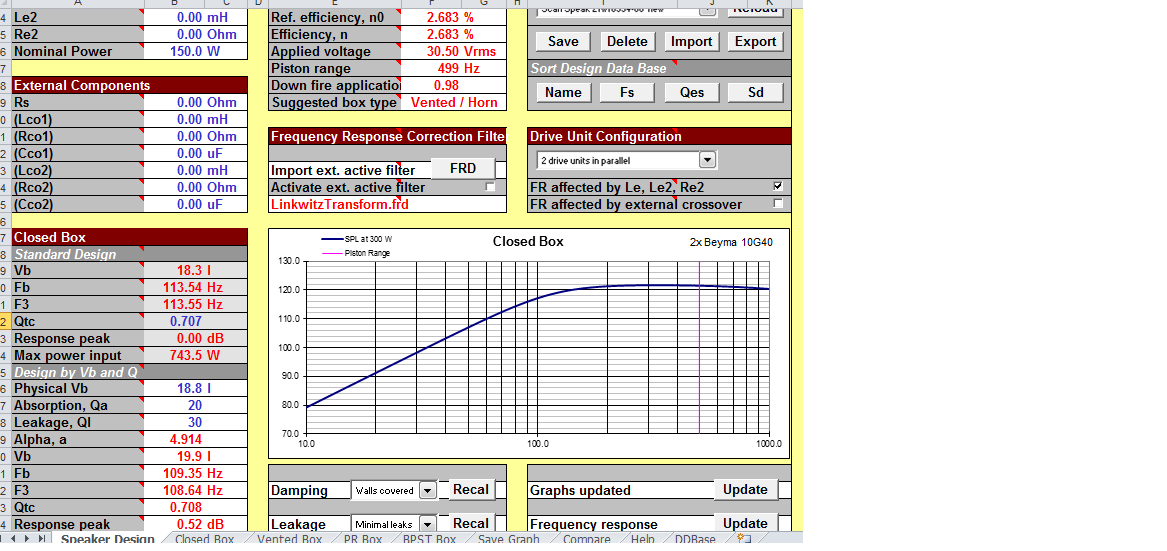This screenshot has height=551, width=1167.
Task: Jump to last sheet using tab arrow
Action: click(x=40, y=538)
